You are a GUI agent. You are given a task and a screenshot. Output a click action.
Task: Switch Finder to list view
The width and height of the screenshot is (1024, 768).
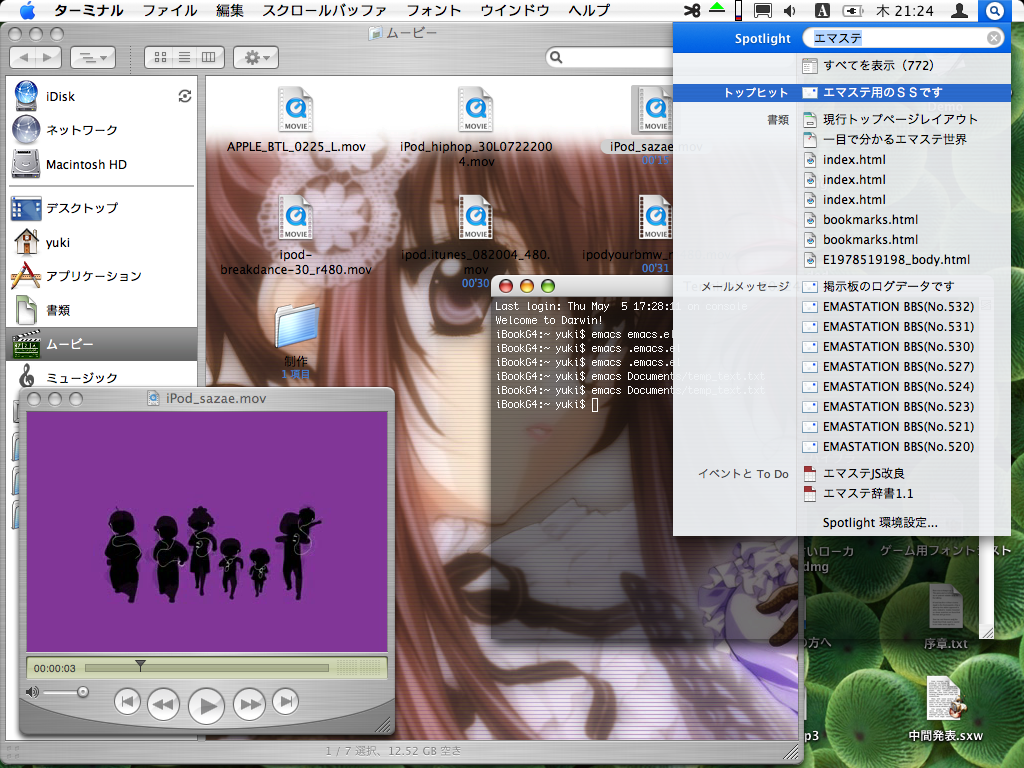tap(185, 57)
